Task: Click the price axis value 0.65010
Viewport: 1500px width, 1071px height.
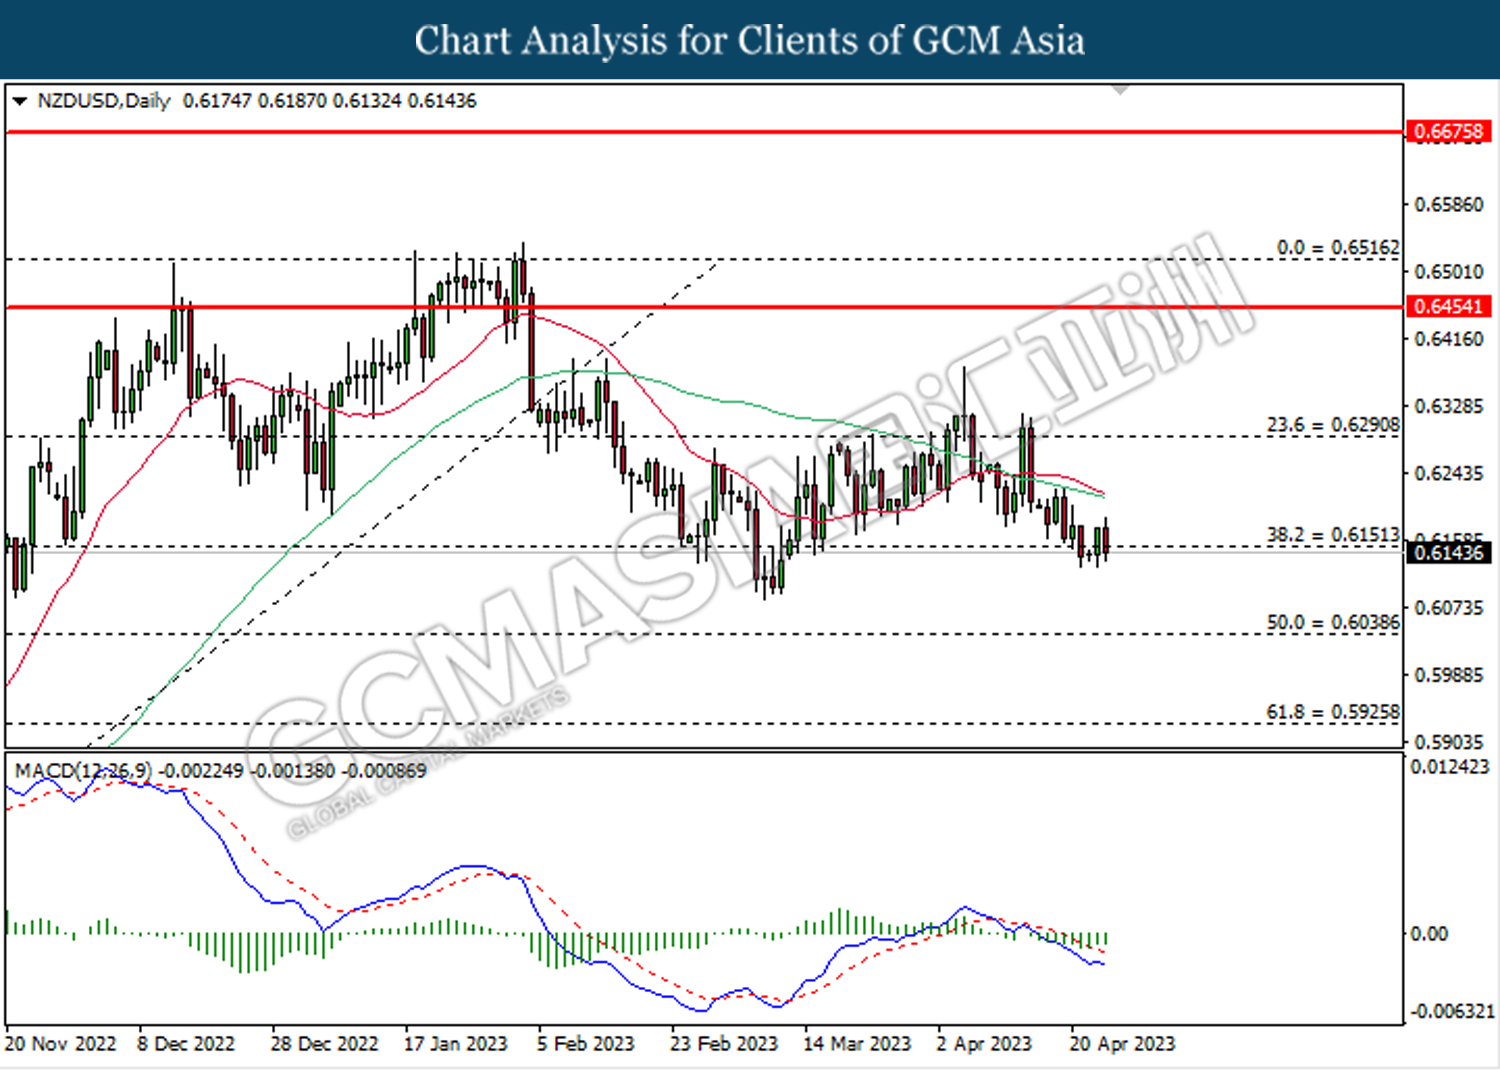Action: (1449, 271)
